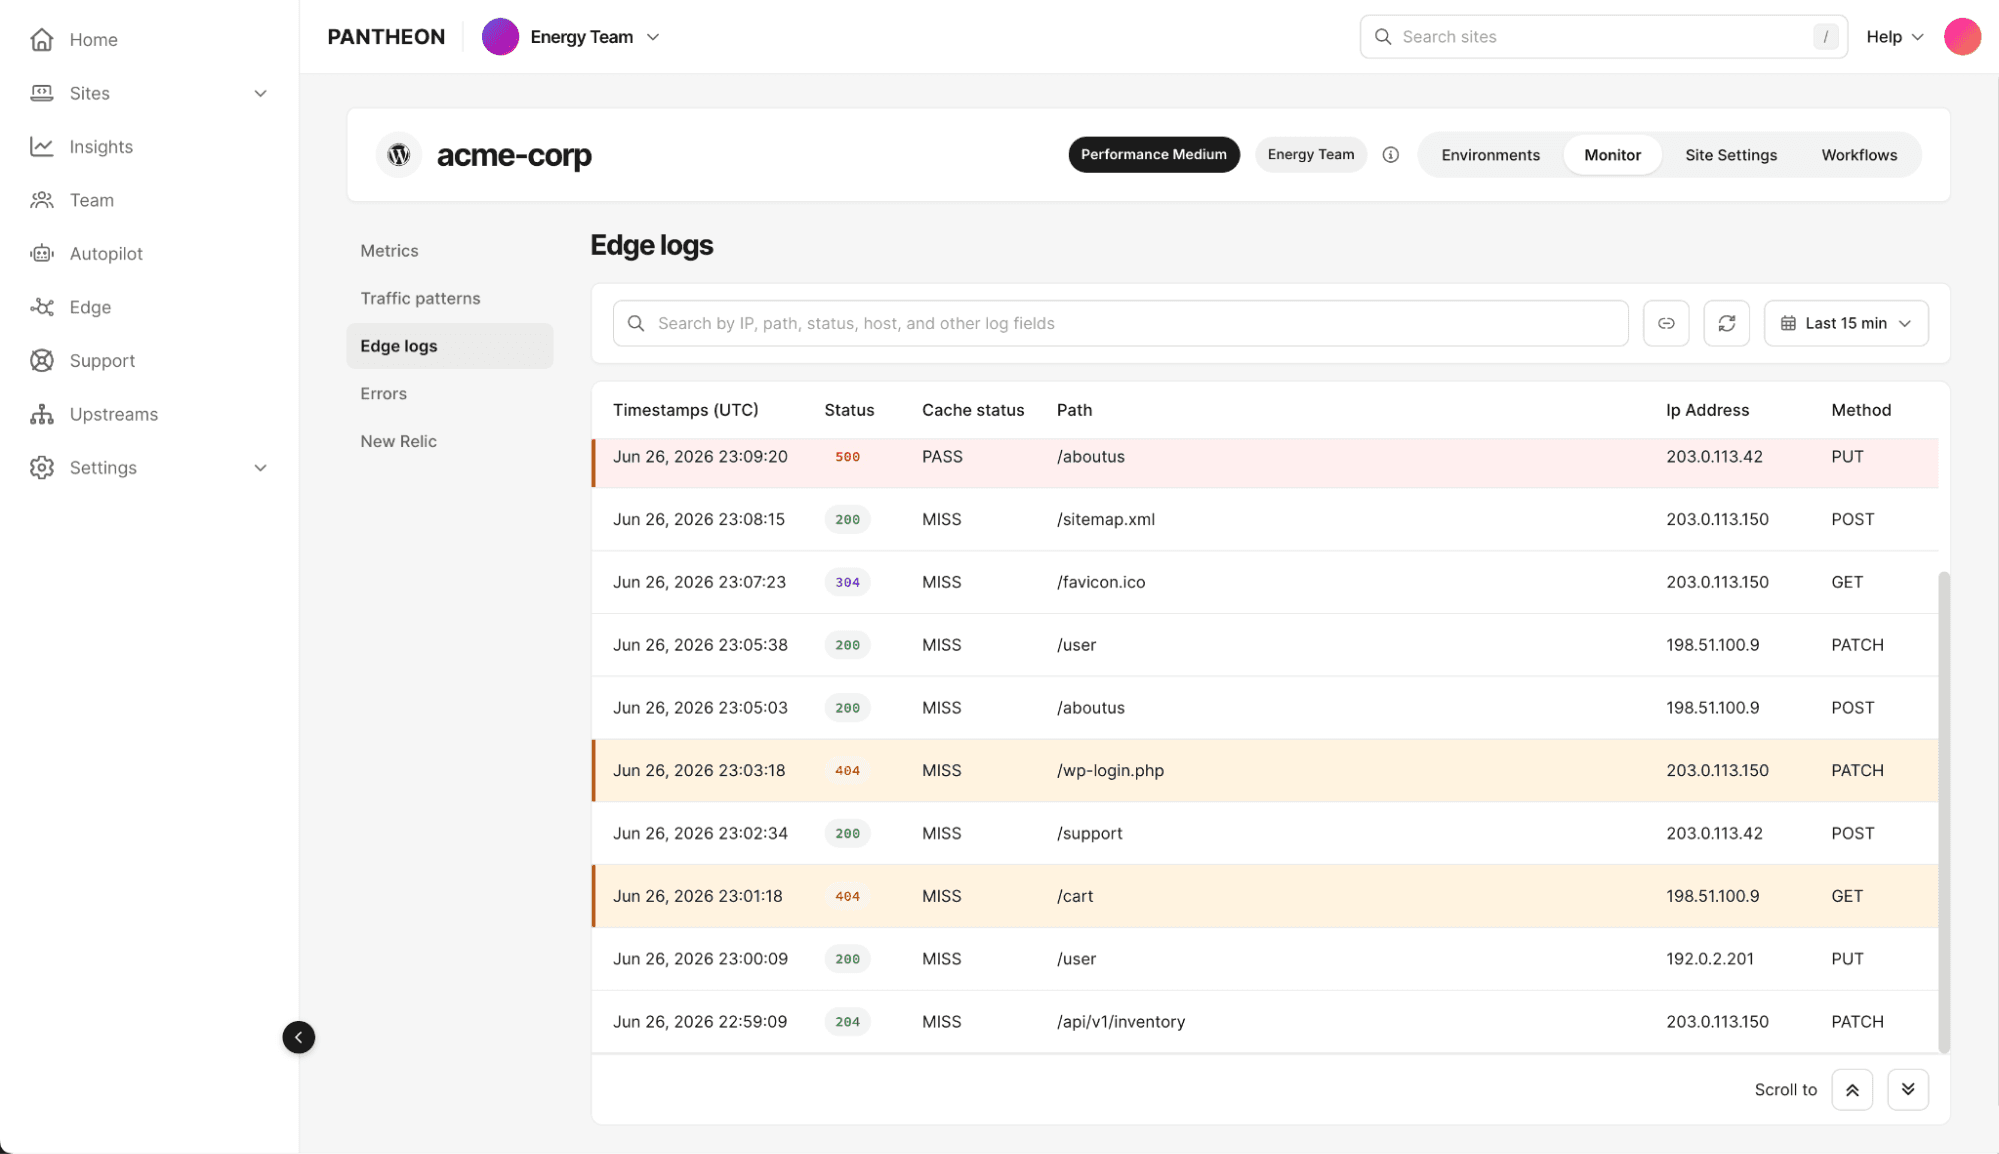Open Support lifebuoy icon

pos(41,360)
